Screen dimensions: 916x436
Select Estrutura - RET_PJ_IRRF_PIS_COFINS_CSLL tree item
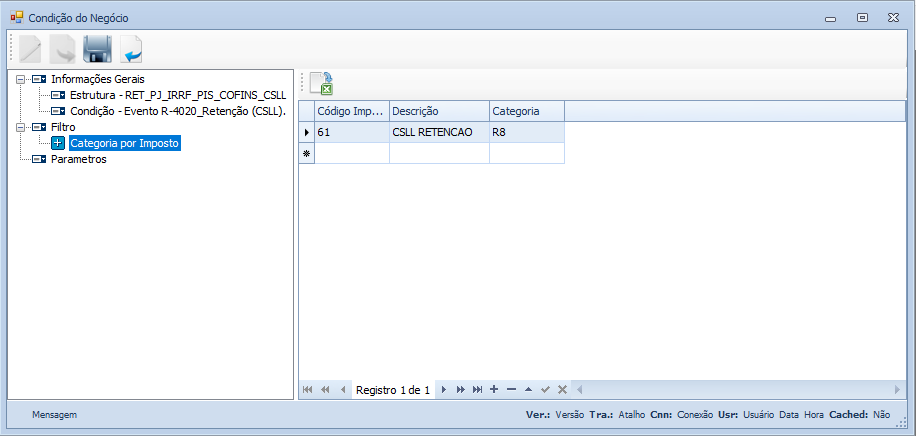coord(178,95)
